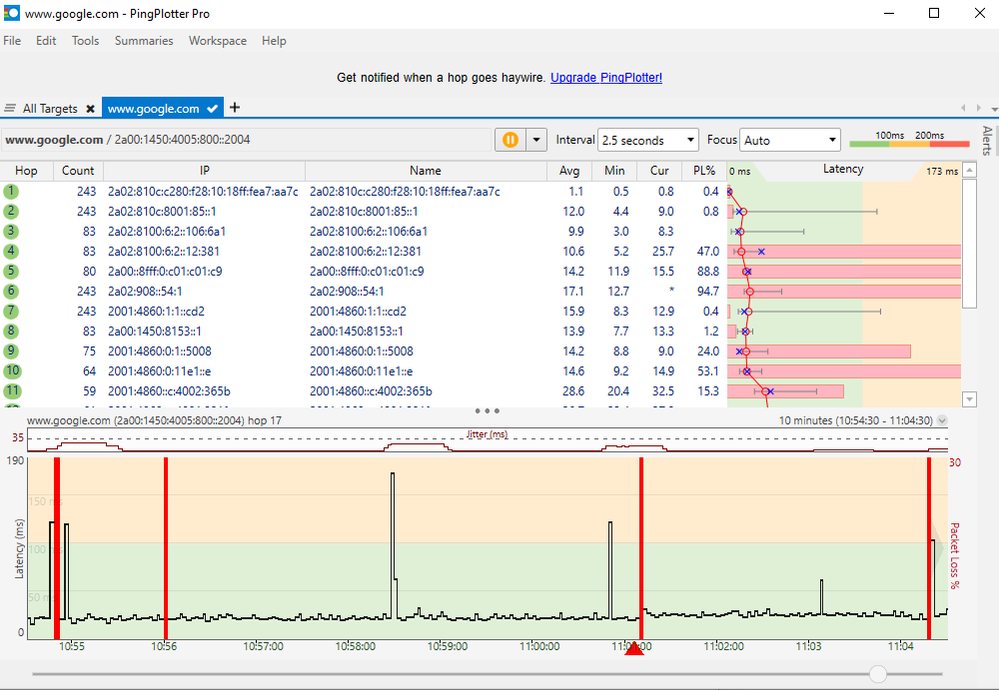Image resolution: width=999 pixels, height=690 pixels.
Task: Open the Edit menu
Action: tap(46, 41)
